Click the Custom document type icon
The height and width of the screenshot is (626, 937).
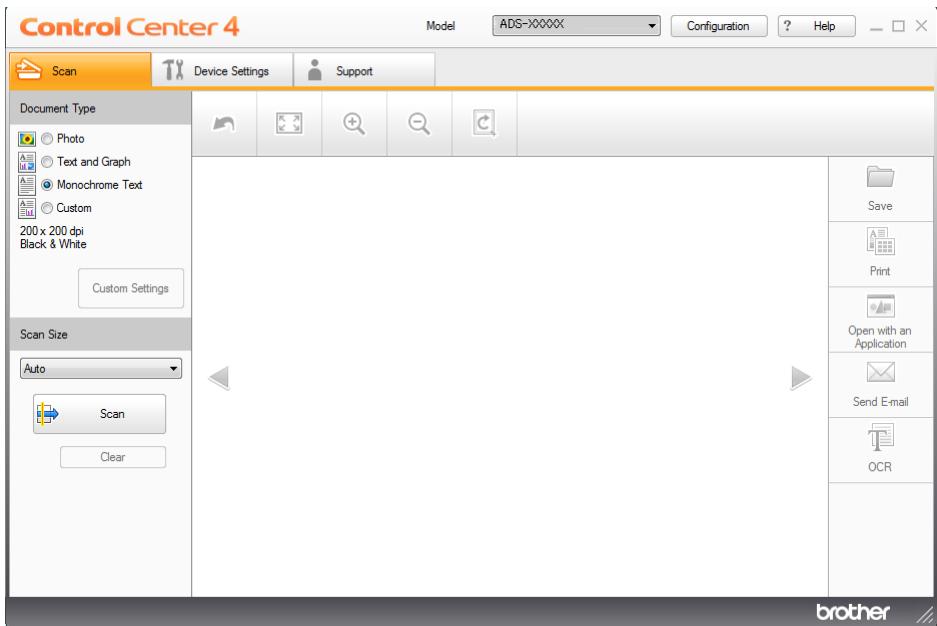pos(27,208)
